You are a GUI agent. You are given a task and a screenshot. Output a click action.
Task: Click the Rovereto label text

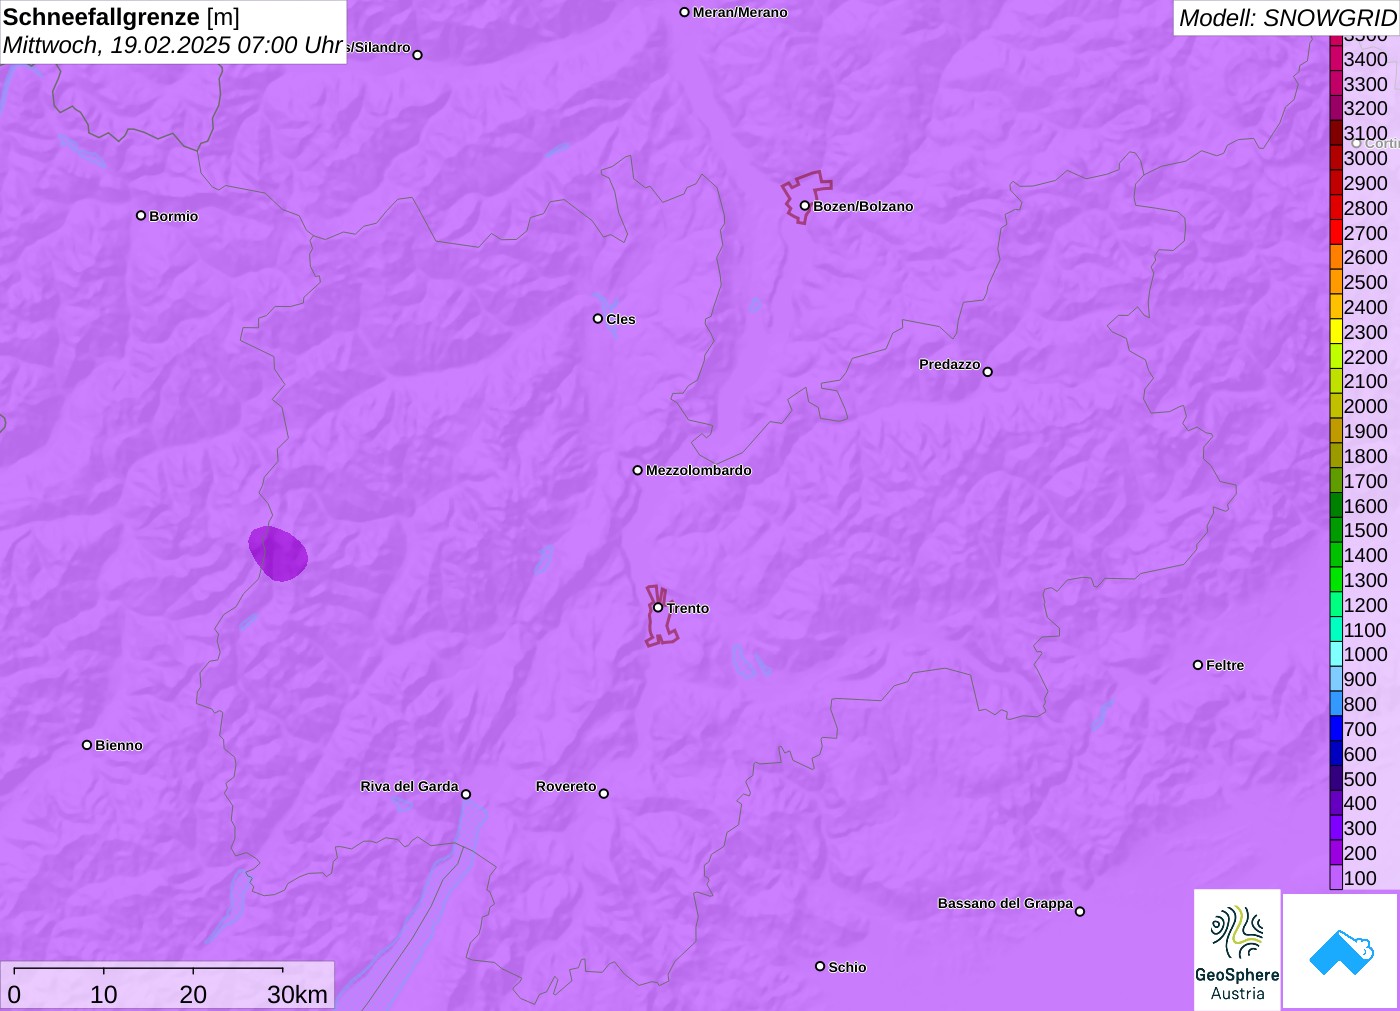(566, 786)
